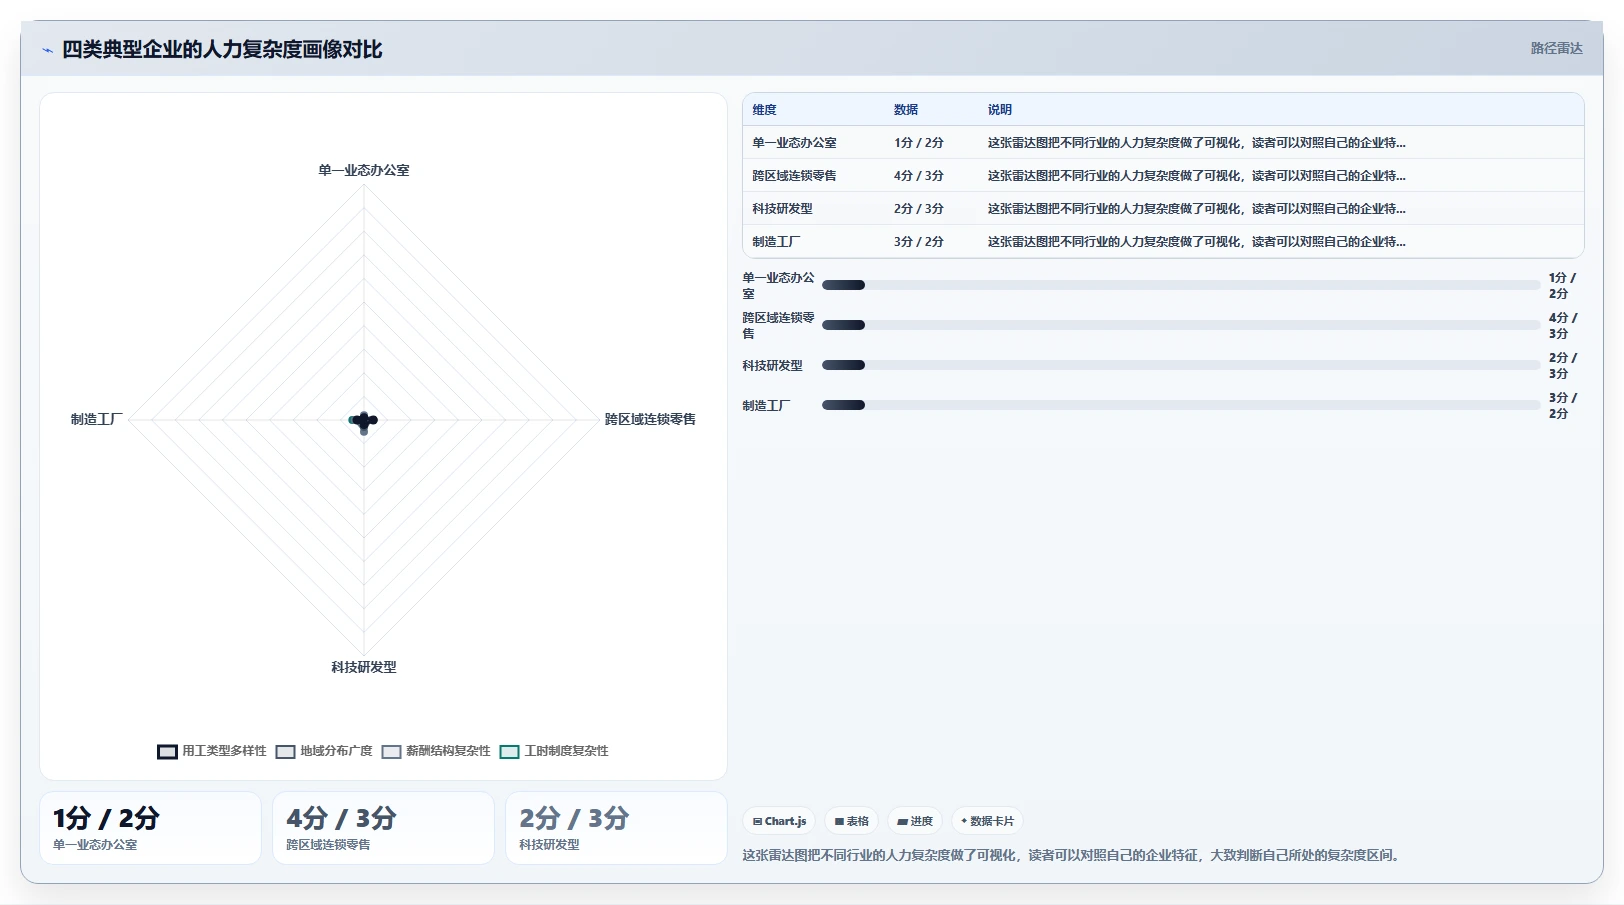The image size is (1624, 905).
Task: Toggle the 地域分布广度 legend item
Action: pyautogui.click(x=324, y=751)
